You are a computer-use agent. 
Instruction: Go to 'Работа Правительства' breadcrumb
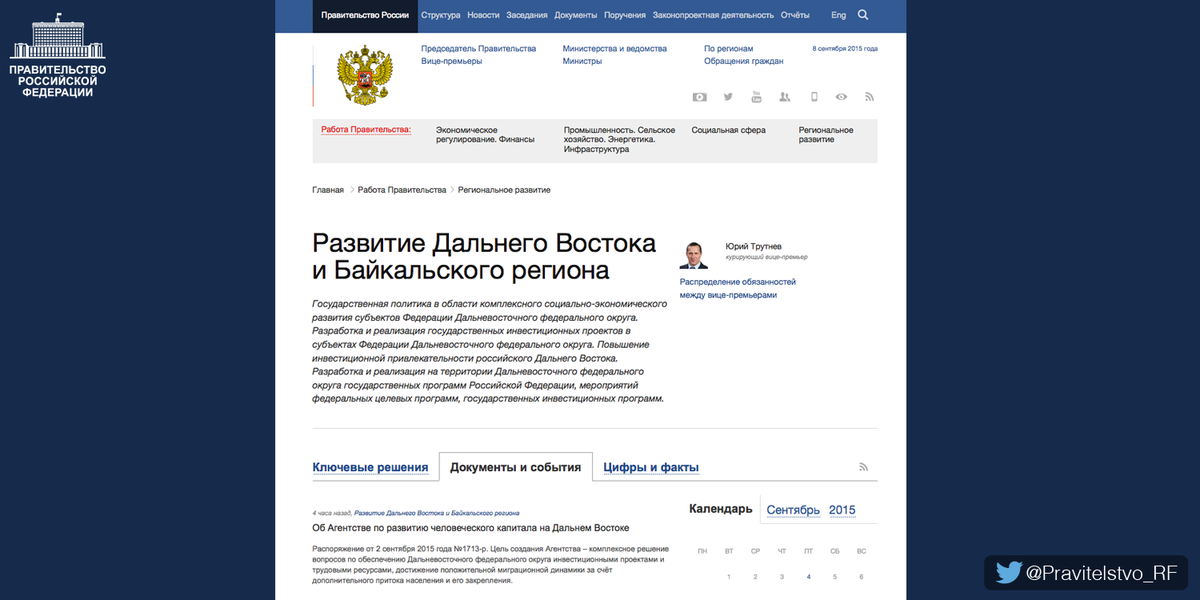pyautogui.click(x=402, y=190)
